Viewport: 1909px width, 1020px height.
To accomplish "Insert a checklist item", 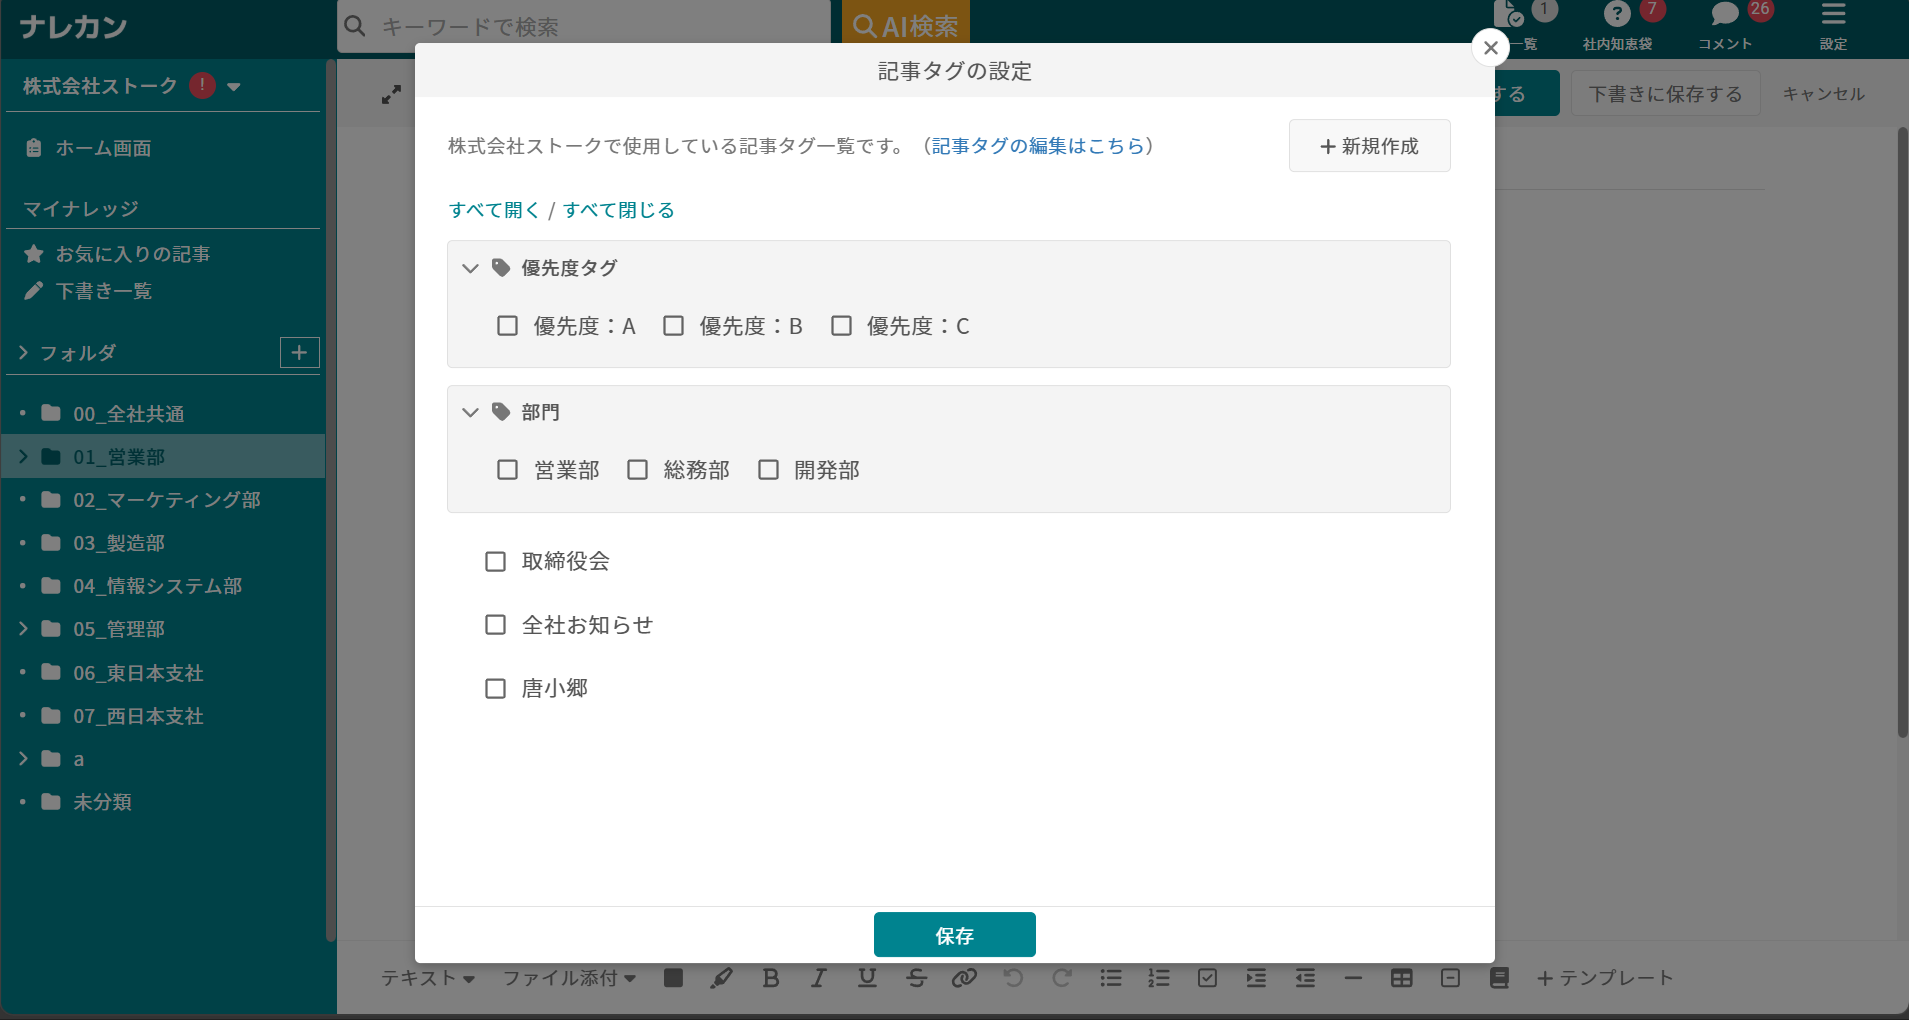I will click(x=1208, y=978).
